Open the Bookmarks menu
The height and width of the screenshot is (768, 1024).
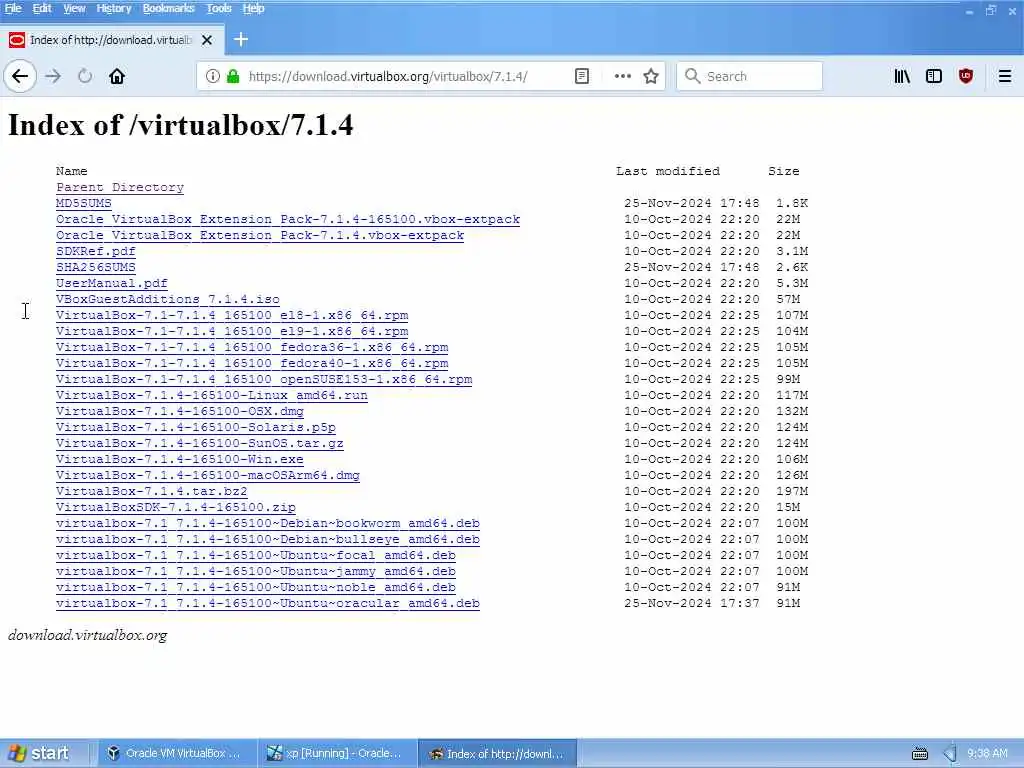[168, 8]
